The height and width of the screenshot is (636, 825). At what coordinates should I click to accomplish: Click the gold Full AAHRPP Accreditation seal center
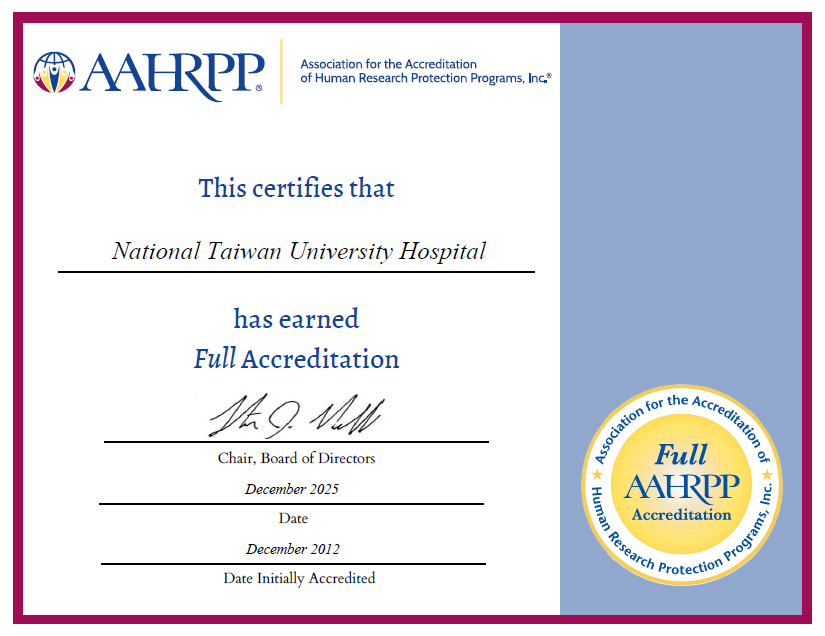pyautogui.click(x=681, y=485)
